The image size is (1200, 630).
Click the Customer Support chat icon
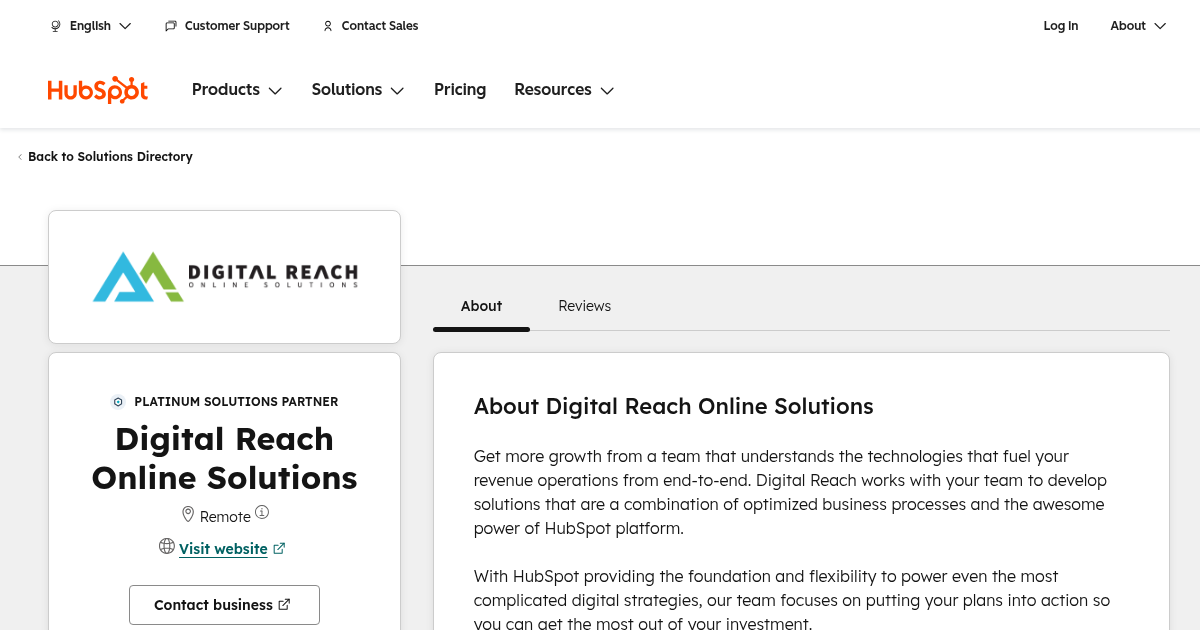(x=171, y=26)
